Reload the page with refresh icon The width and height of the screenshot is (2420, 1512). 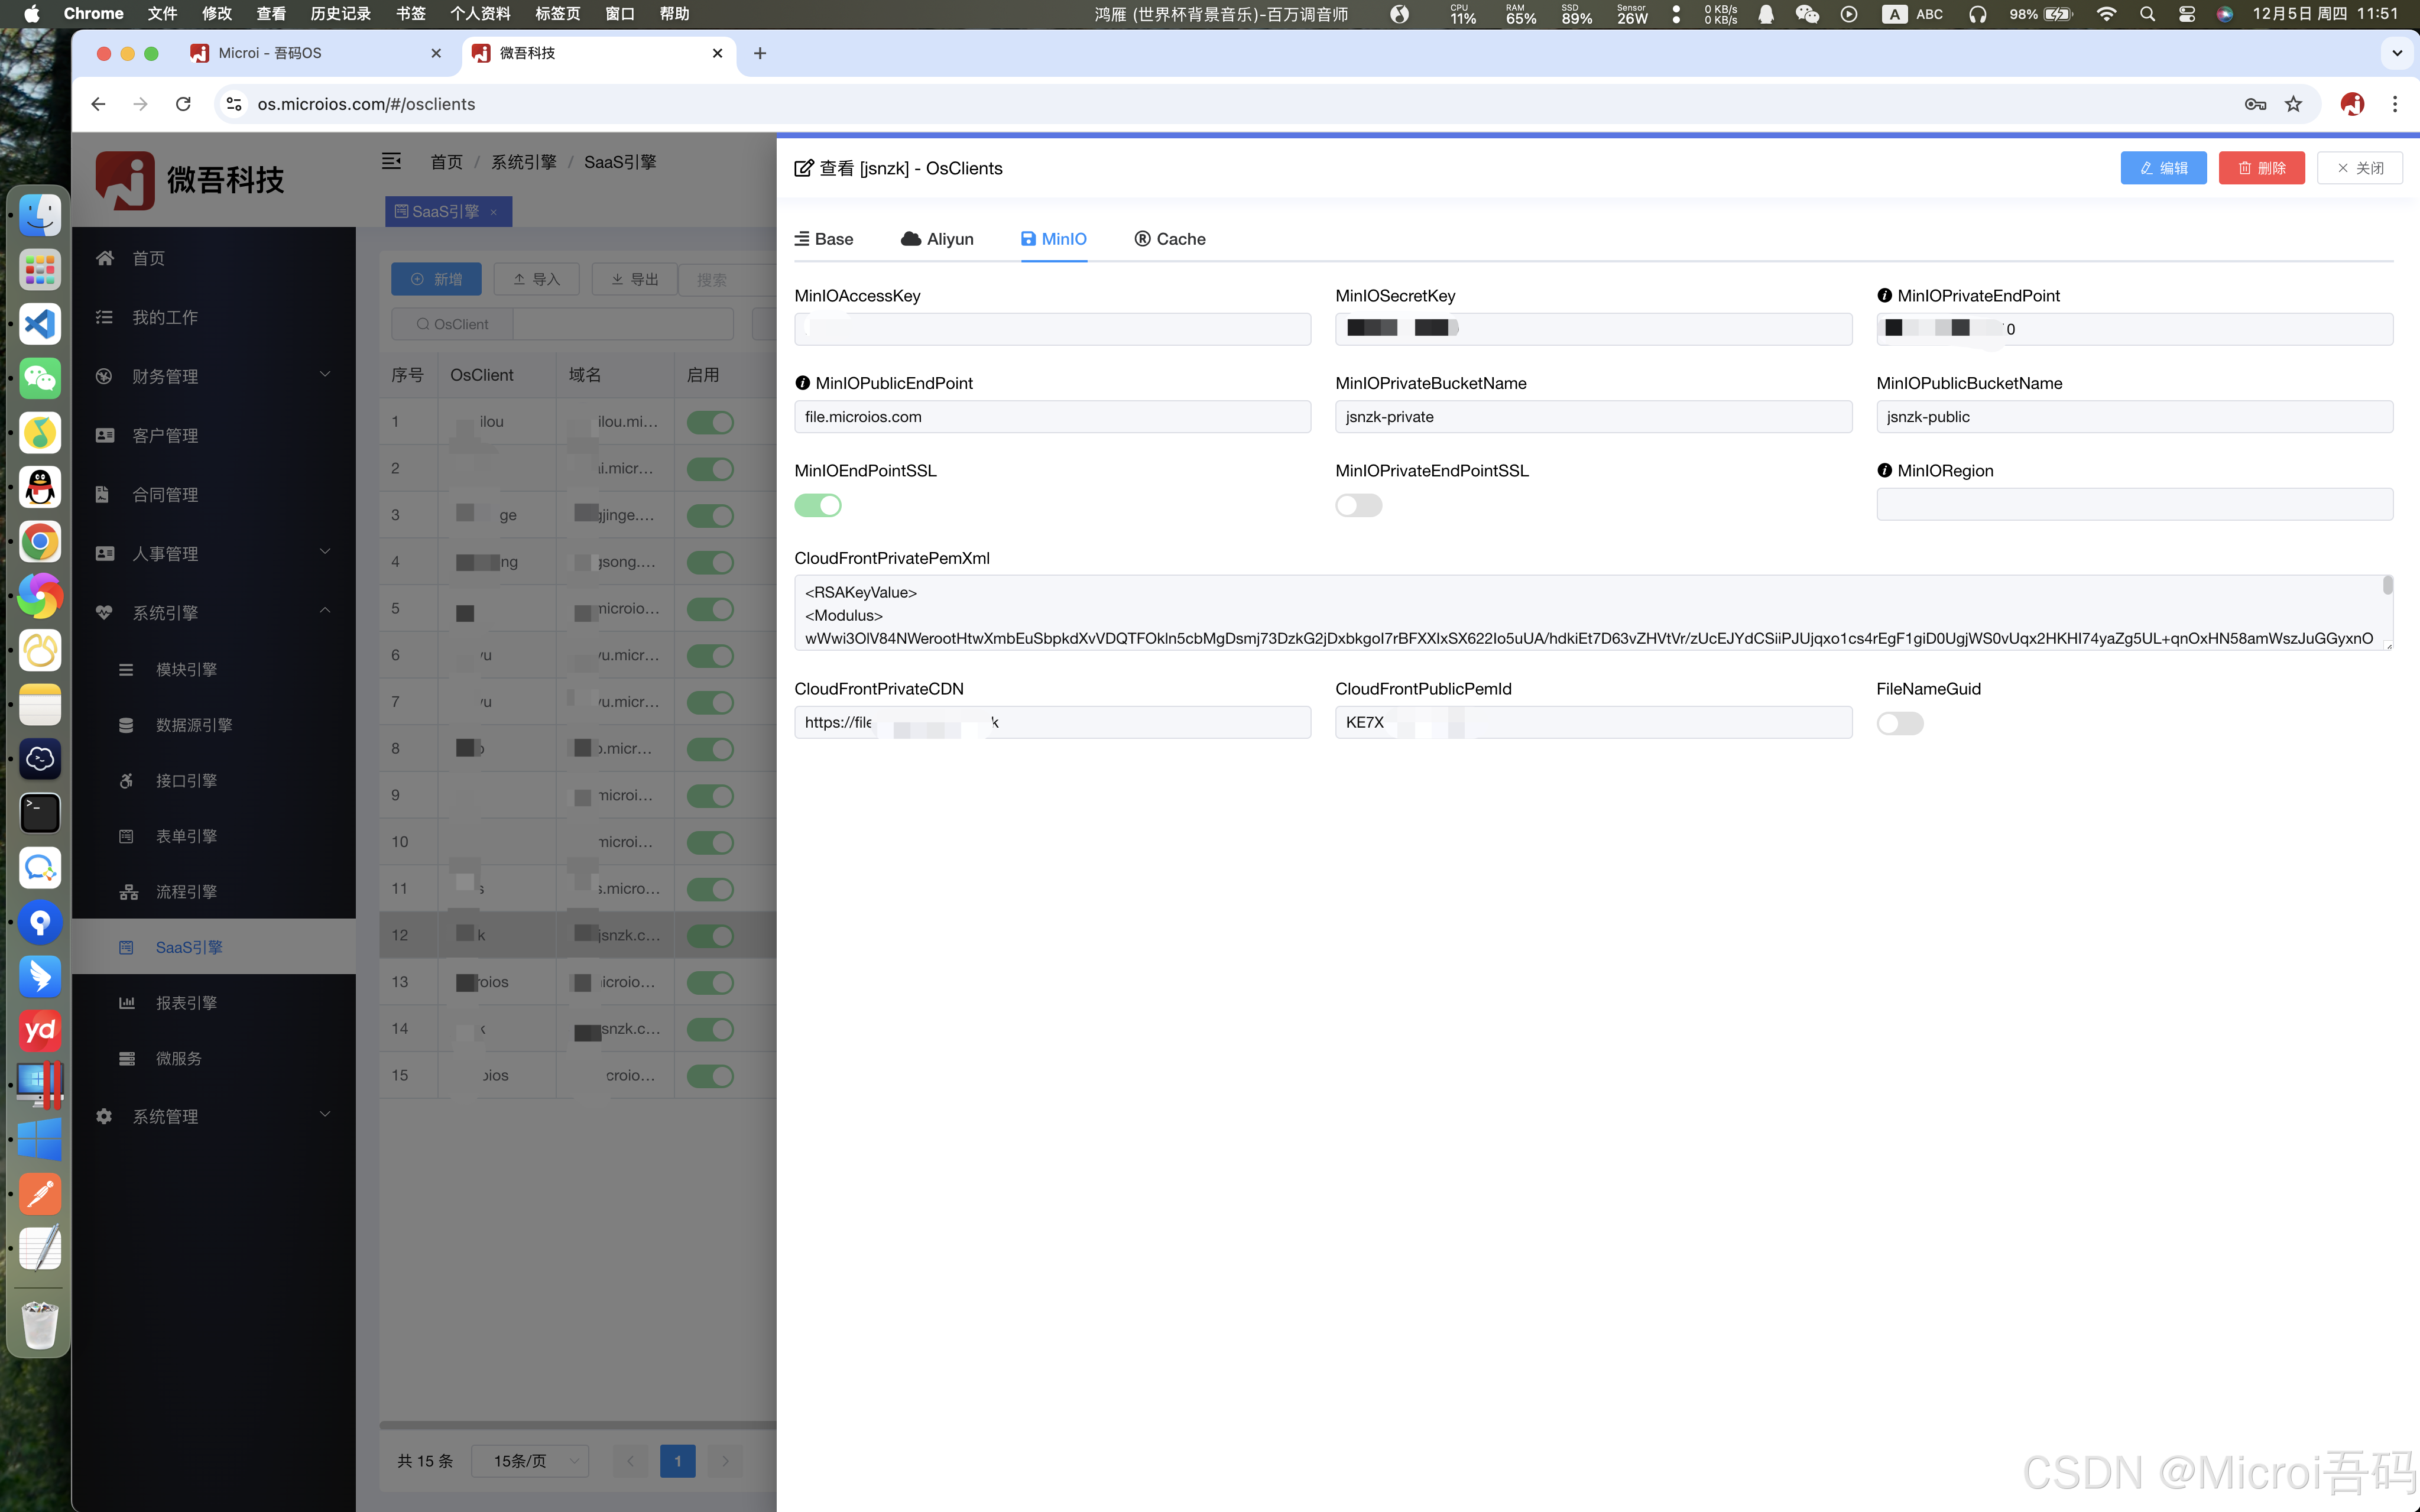[x=183, y=104]
